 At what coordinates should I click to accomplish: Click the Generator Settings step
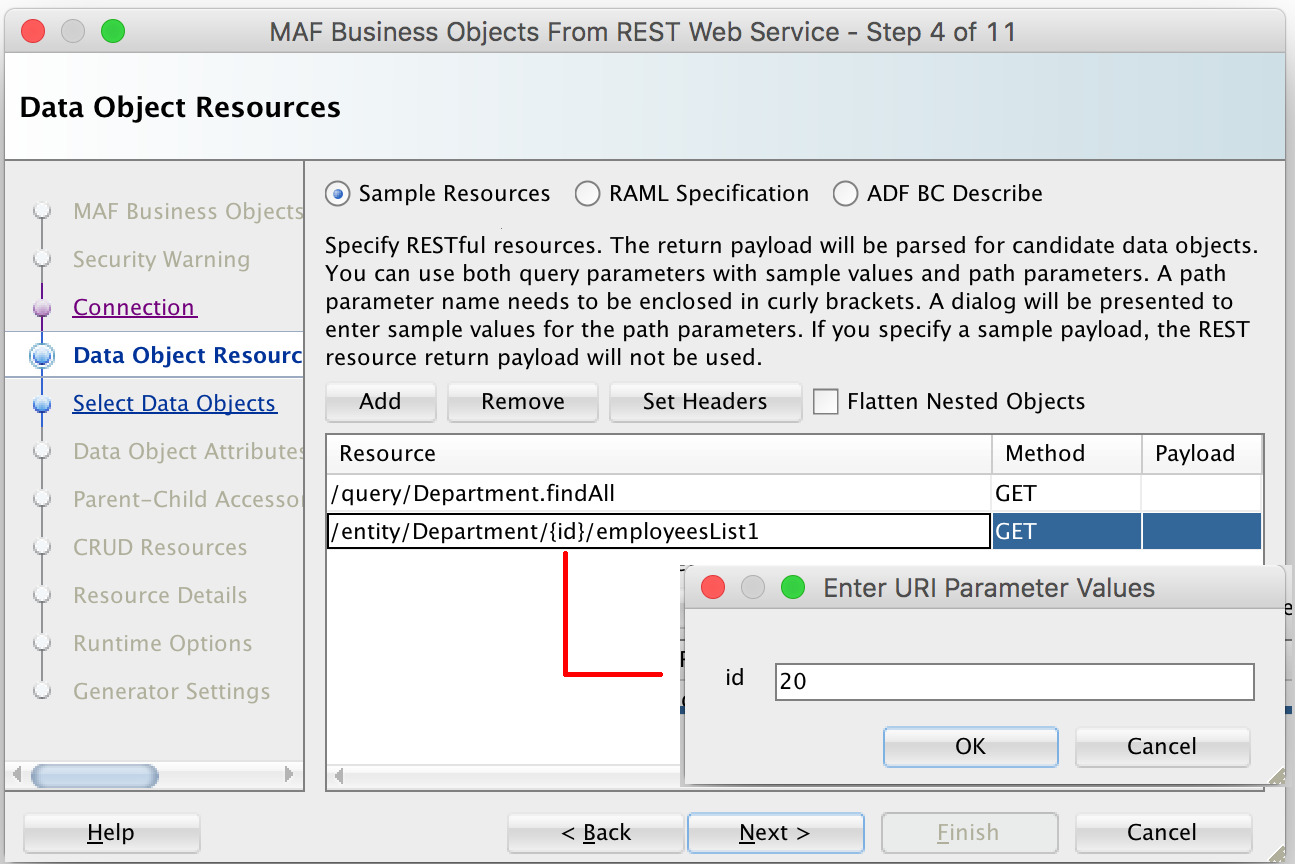(x=171, y=691)
